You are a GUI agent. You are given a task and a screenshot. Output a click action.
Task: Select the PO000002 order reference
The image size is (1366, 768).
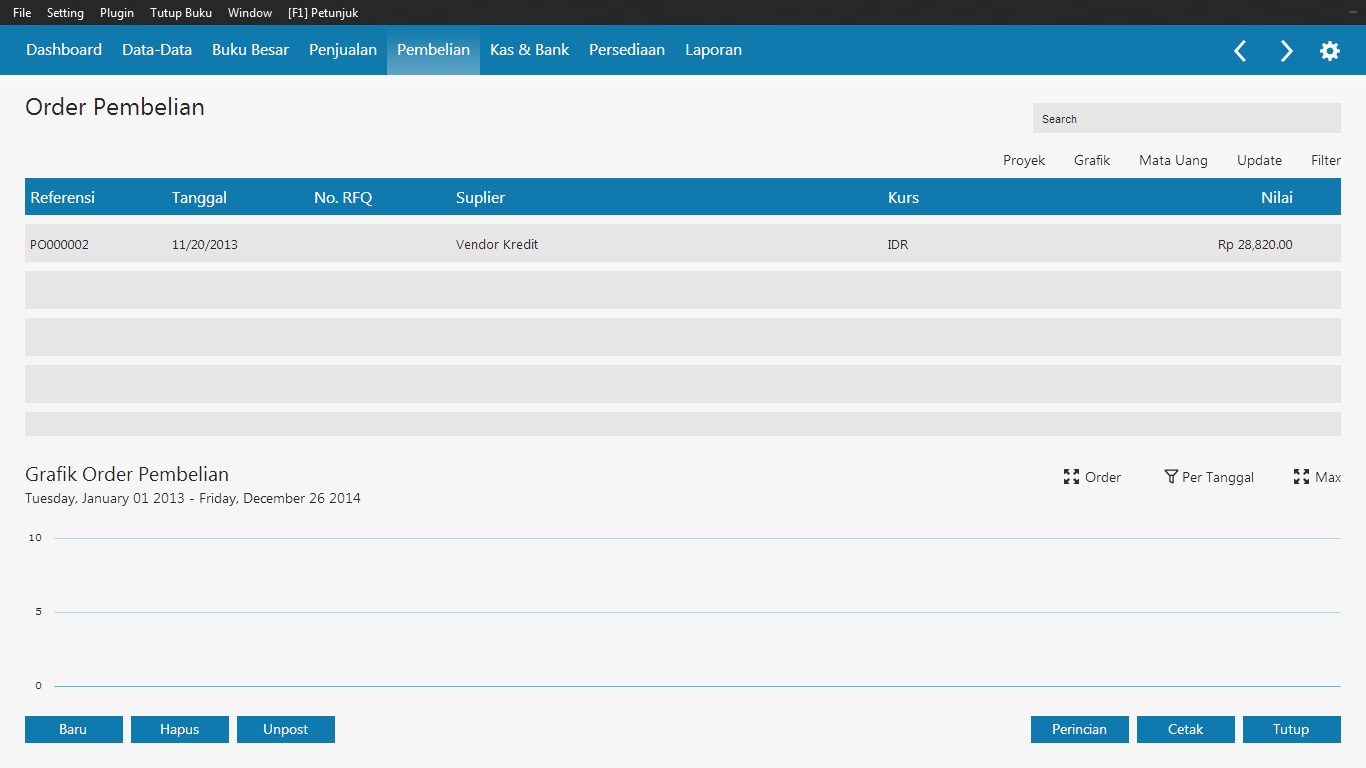[x=59, y=244]
